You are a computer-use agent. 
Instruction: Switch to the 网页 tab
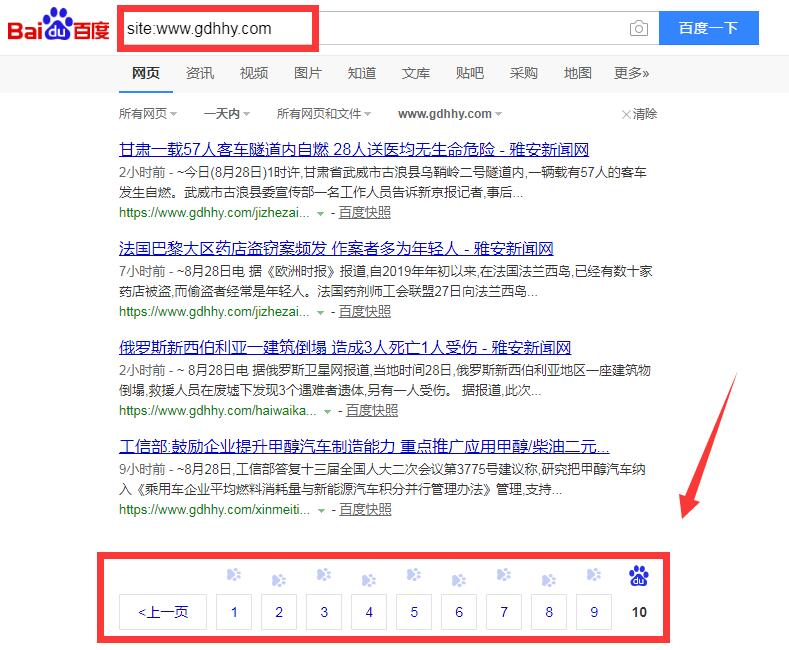146,73
